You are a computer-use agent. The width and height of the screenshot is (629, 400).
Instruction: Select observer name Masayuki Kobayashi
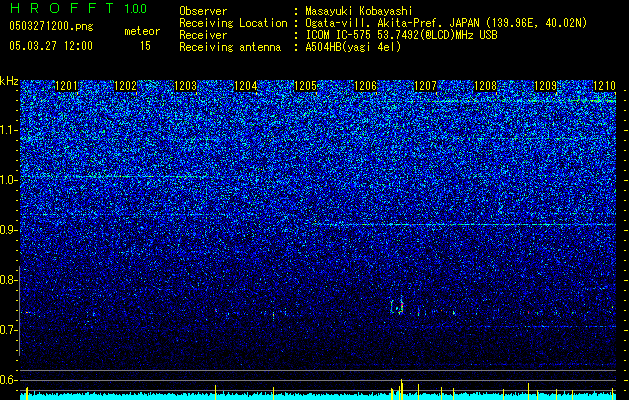[359, 11]
